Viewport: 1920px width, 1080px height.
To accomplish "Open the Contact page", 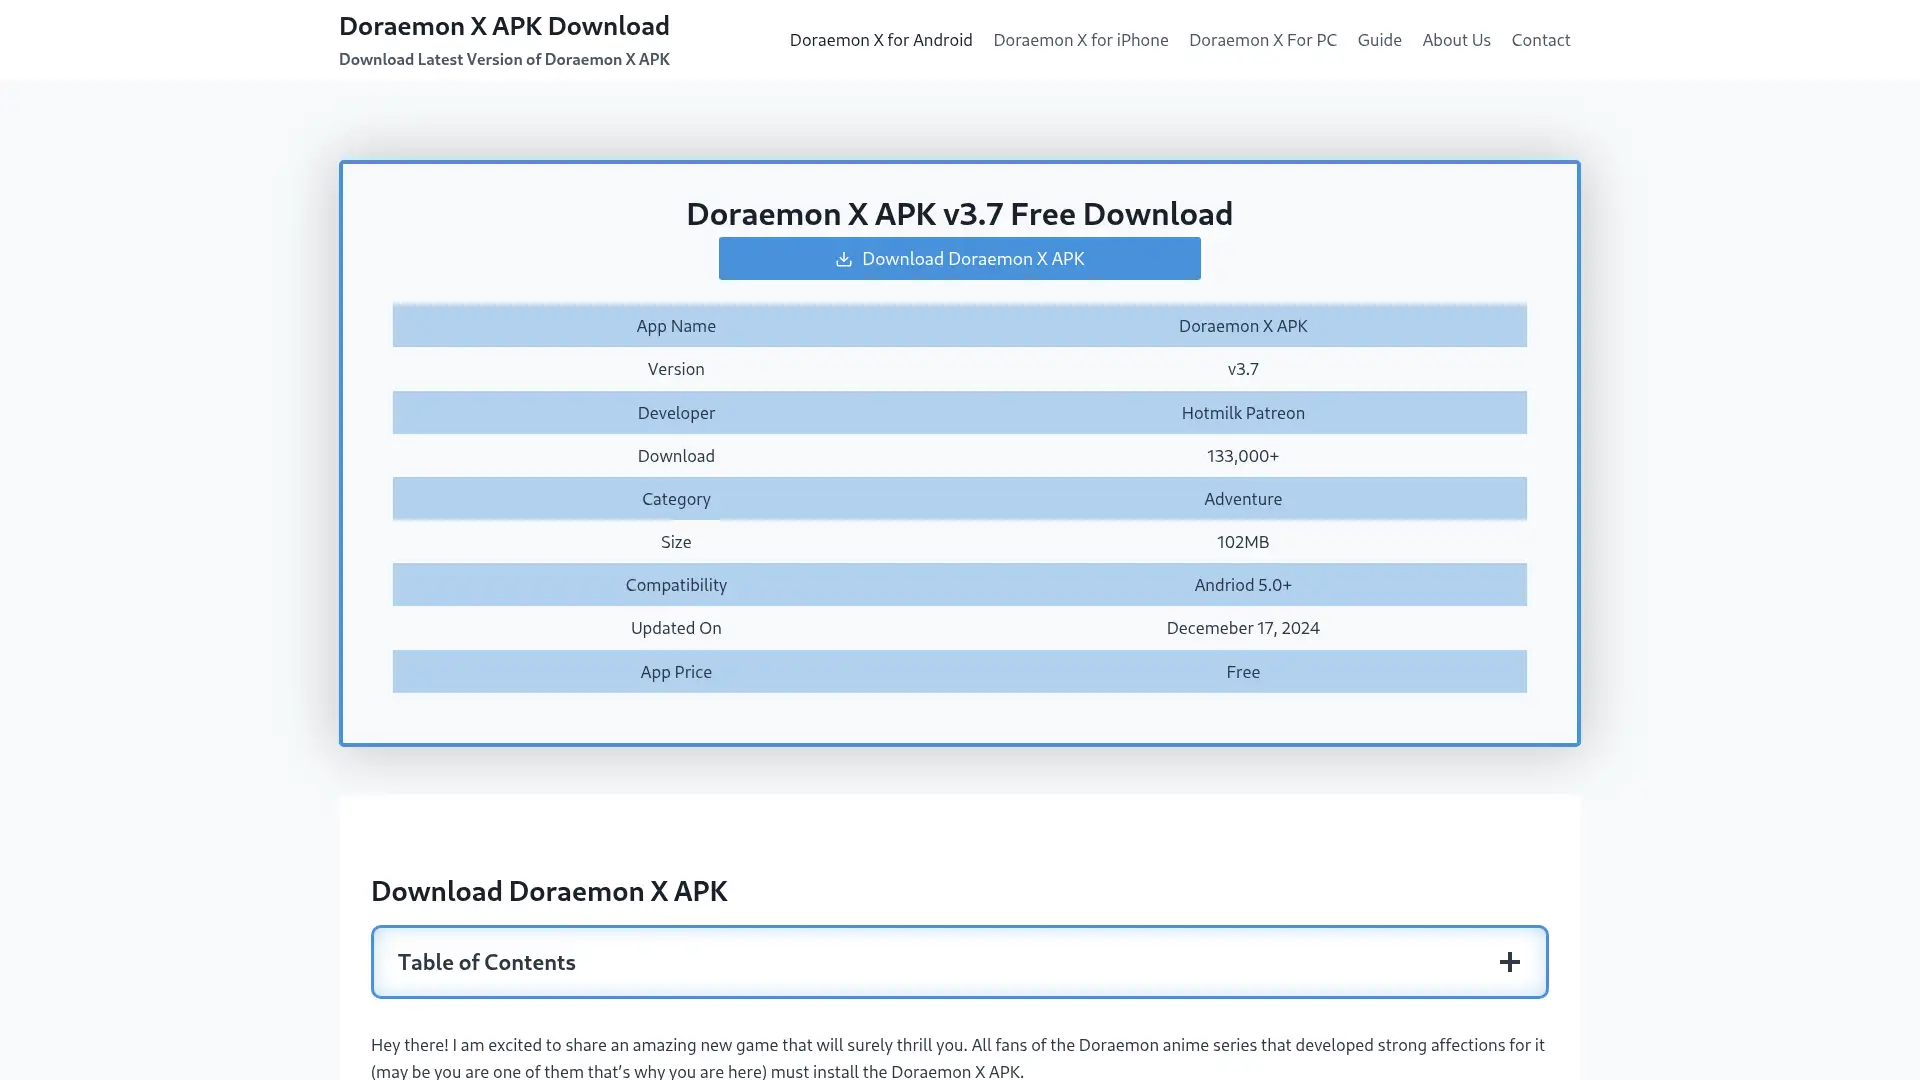I will coord(1541,40).
